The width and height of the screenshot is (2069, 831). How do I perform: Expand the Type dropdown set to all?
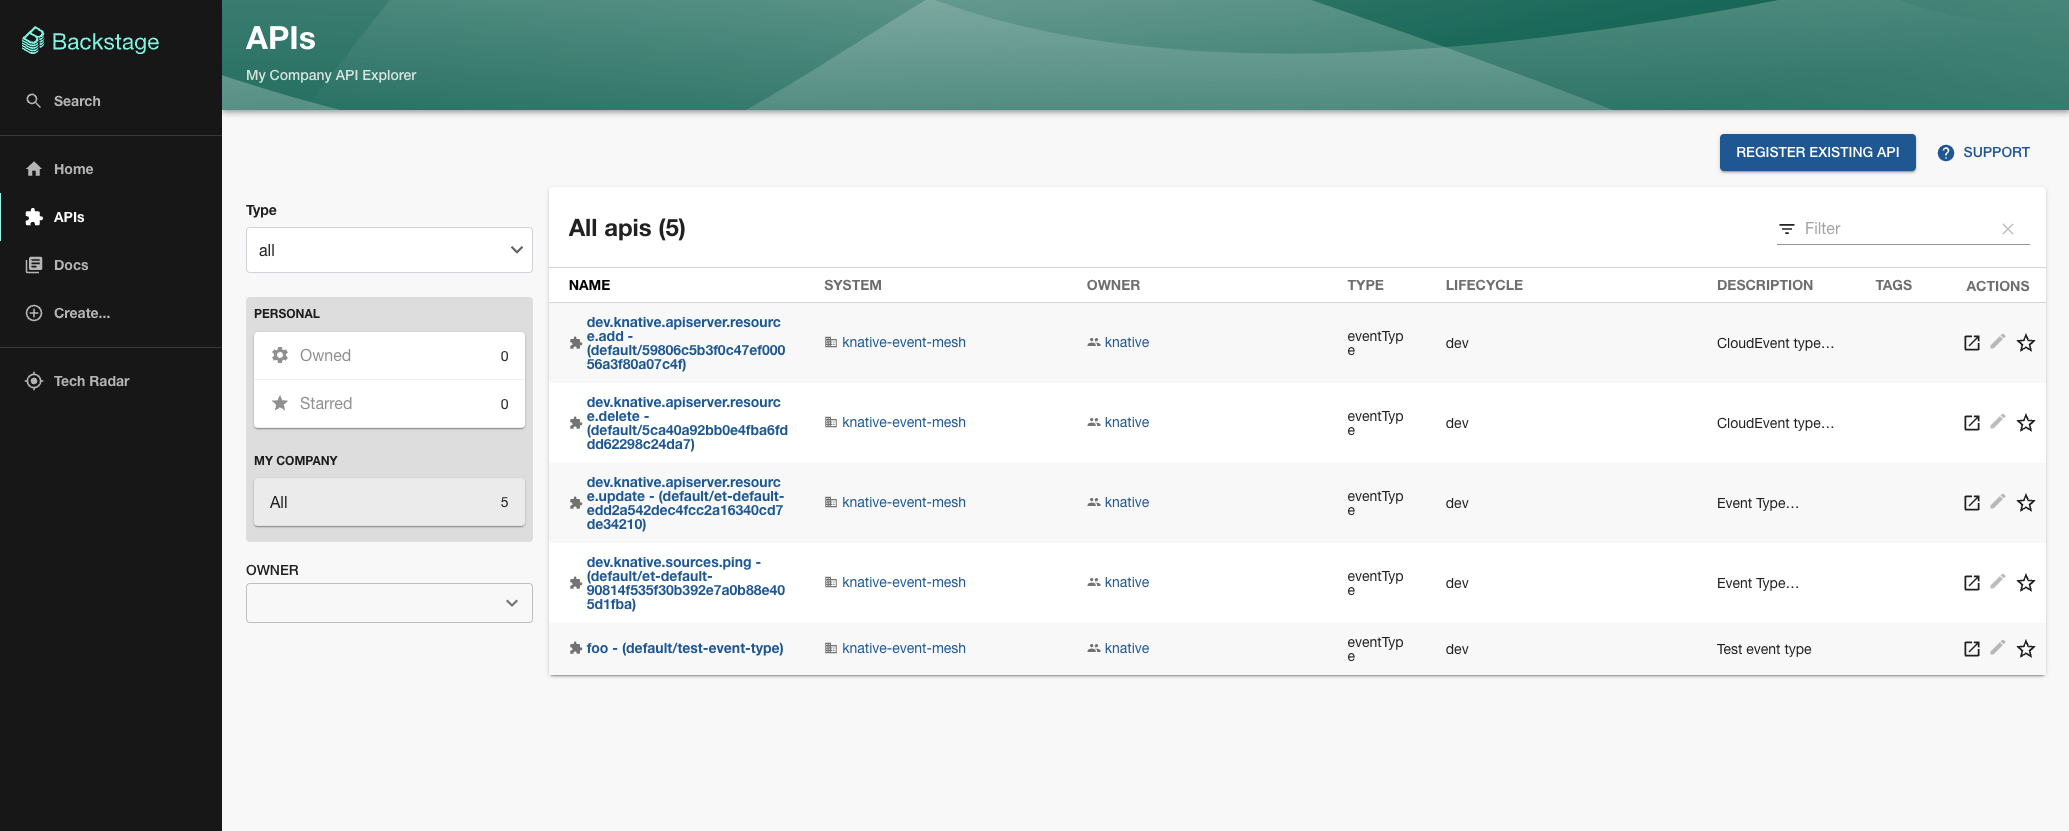(x=389, y=250)
